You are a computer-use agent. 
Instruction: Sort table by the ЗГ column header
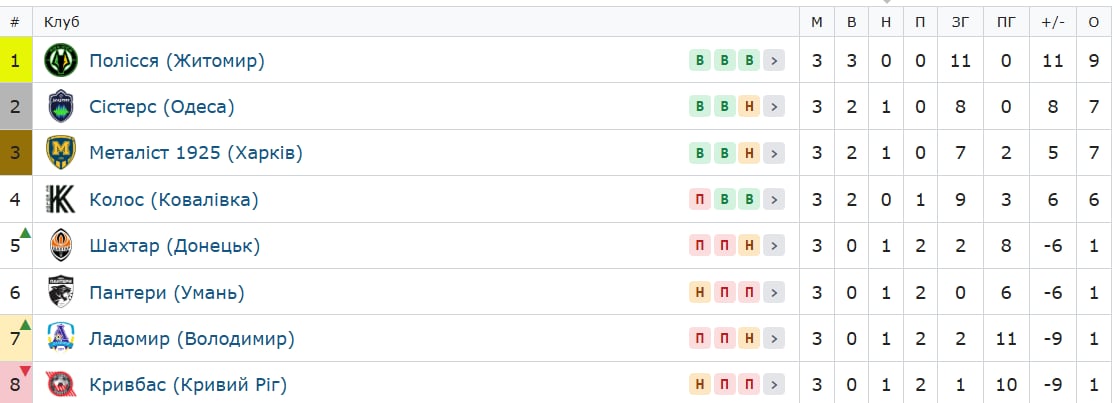point(960,22)
